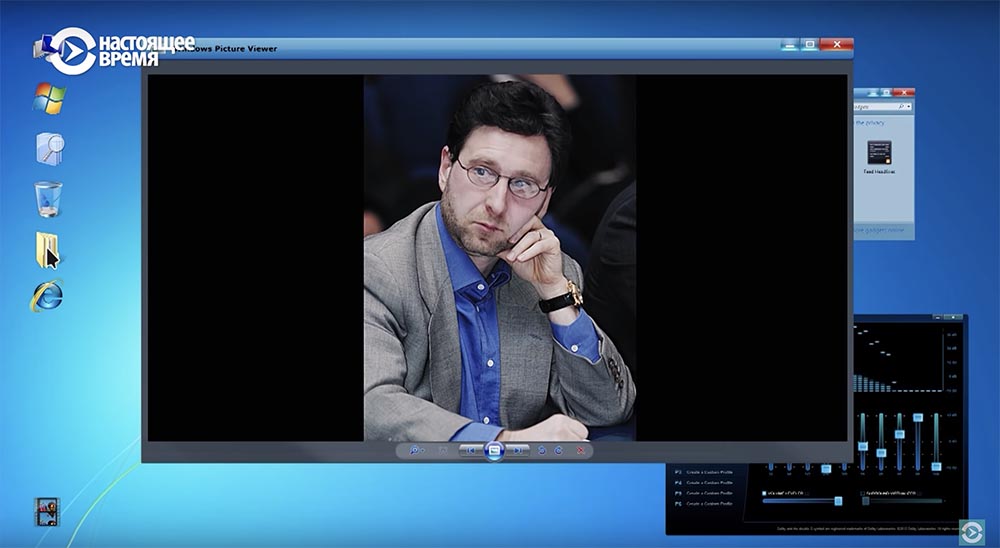Screen dimensions: 1000x548
Task: Click the get more gadgets online link
Action: coord(879,230)
